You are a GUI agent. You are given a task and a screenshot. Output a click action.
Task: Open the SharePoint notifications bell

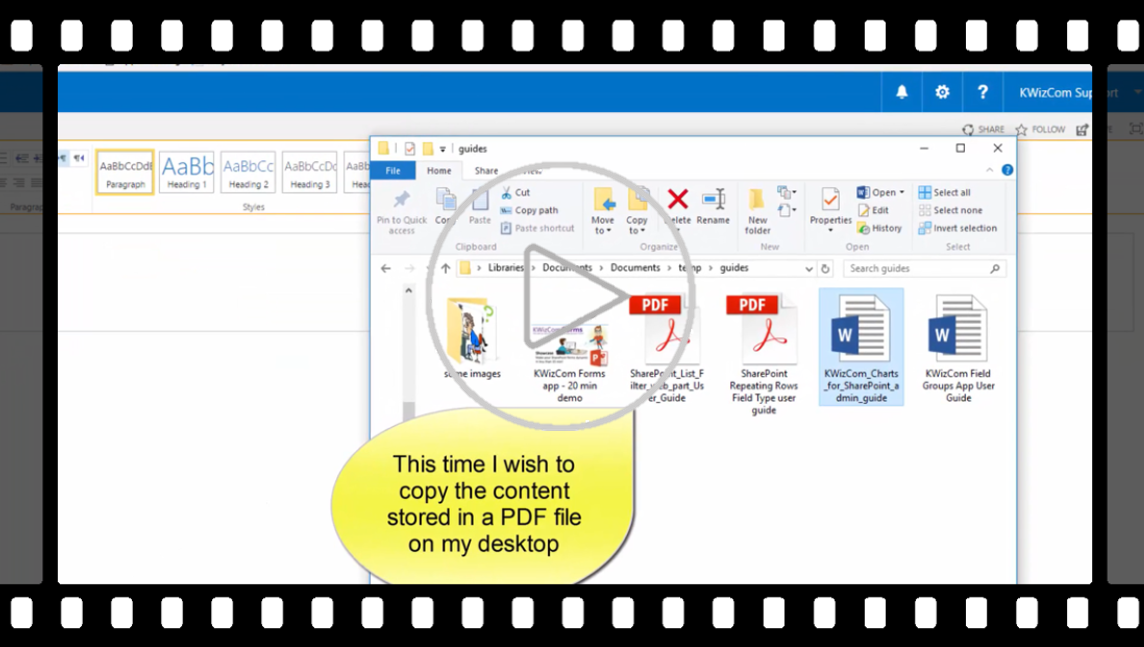coord(902,92)
